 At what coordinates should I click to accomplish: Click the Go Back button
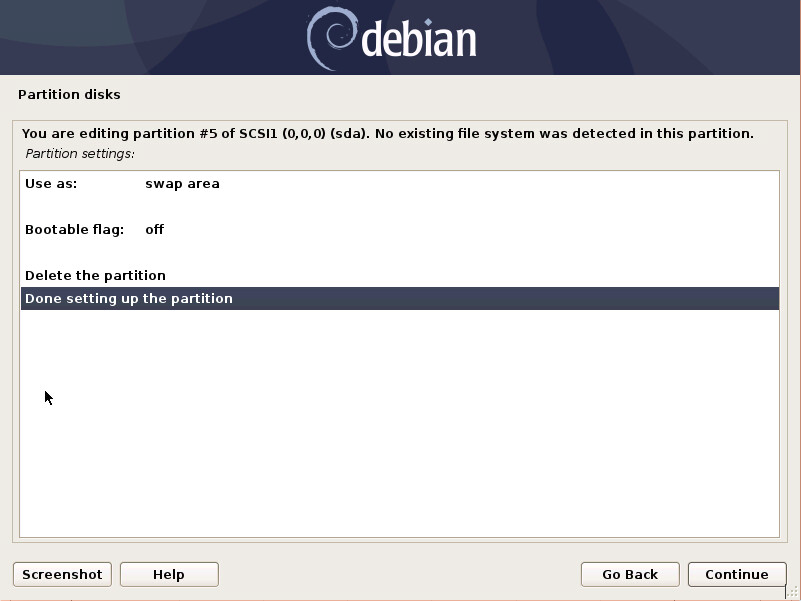coord(630,574)
